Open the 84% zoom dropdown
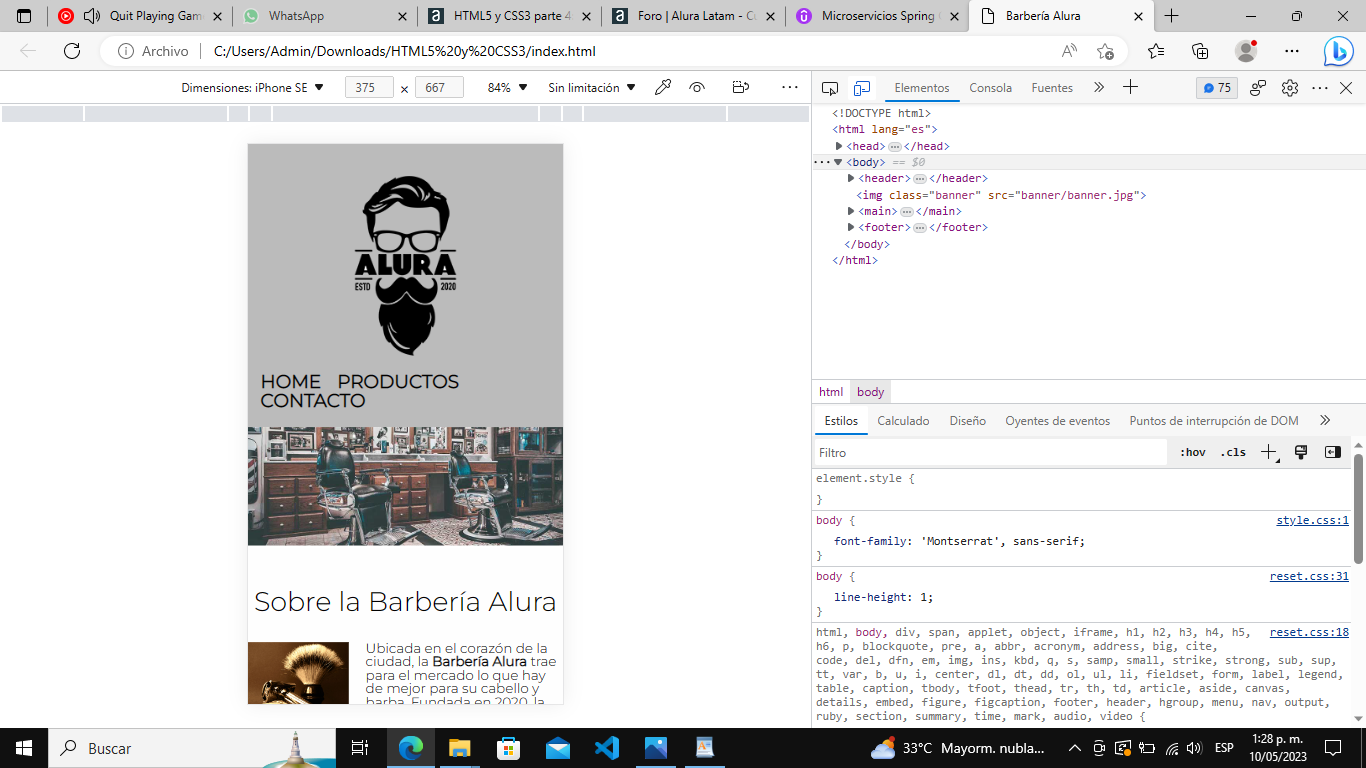 [x=507, y=88]
